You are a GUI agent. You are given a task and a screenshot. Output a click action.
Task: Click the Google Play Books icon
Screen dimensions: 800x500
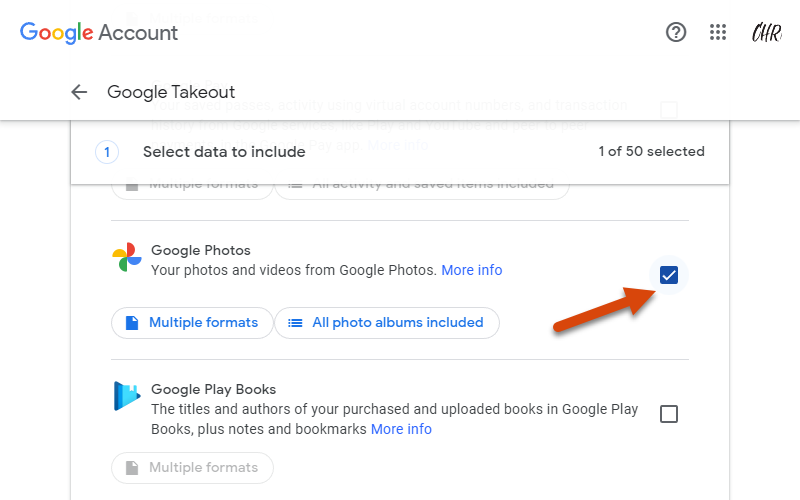click(x=127, y=396)
